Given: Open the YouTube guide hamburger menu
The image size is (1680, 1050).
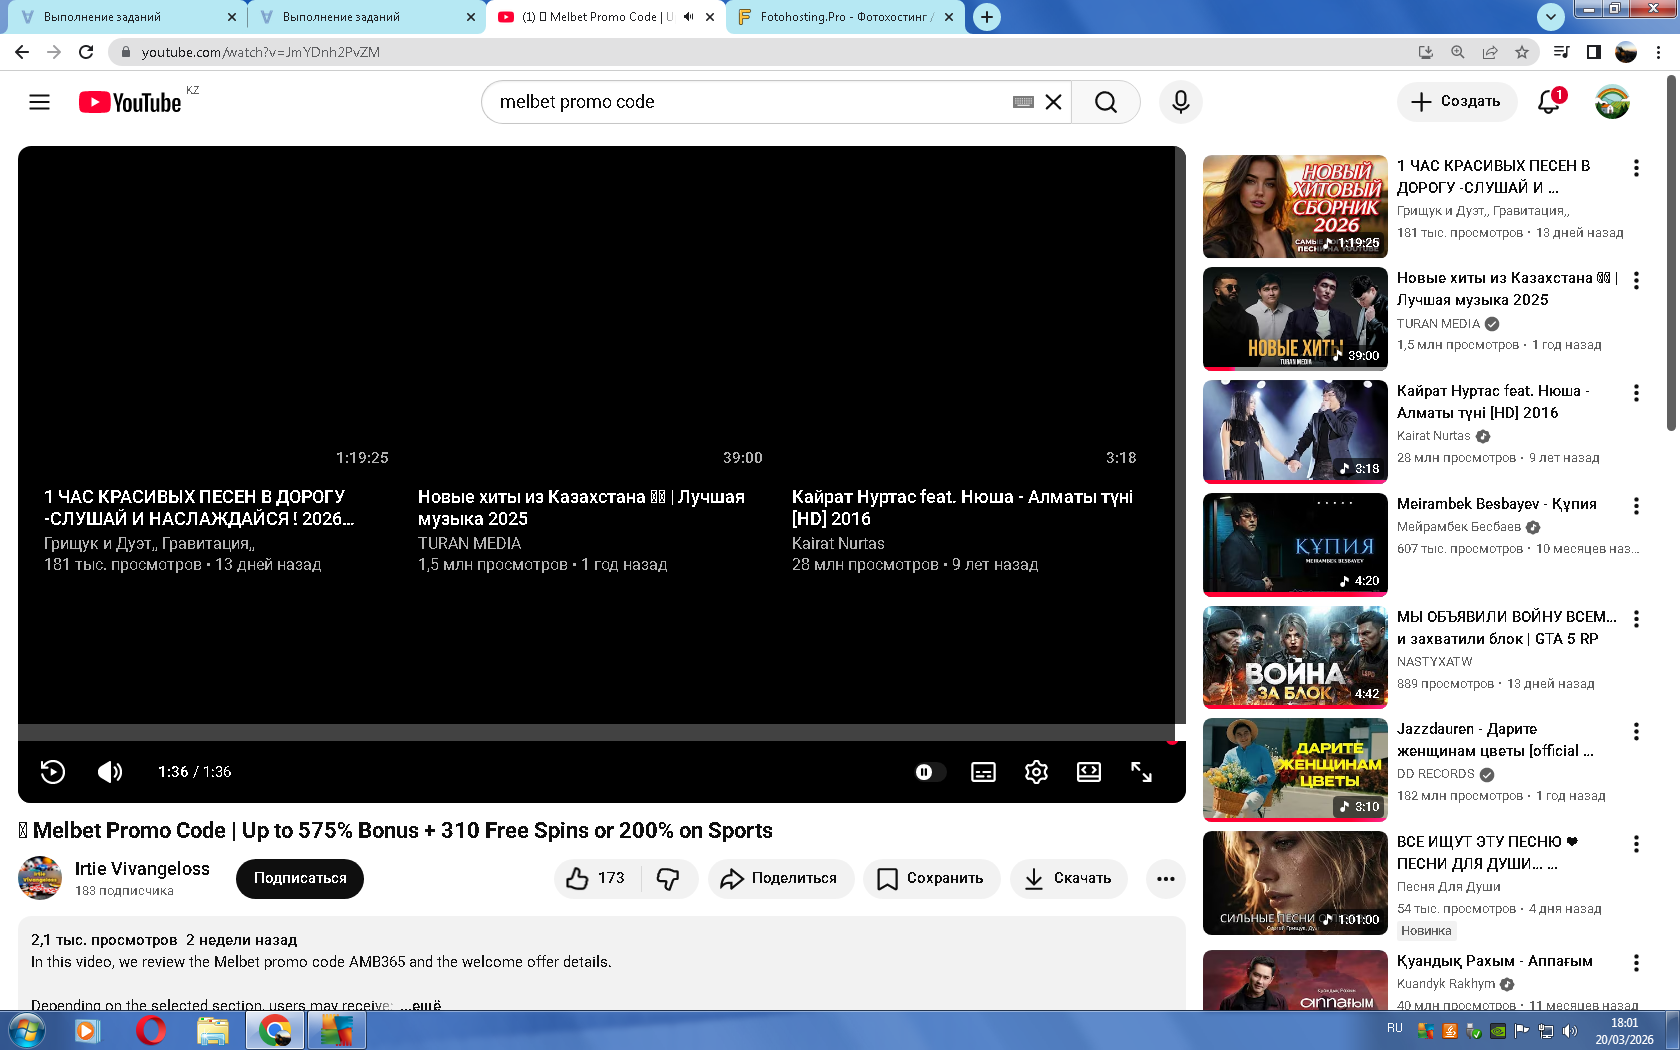Looking at the screenshot, I should point(39,102).
